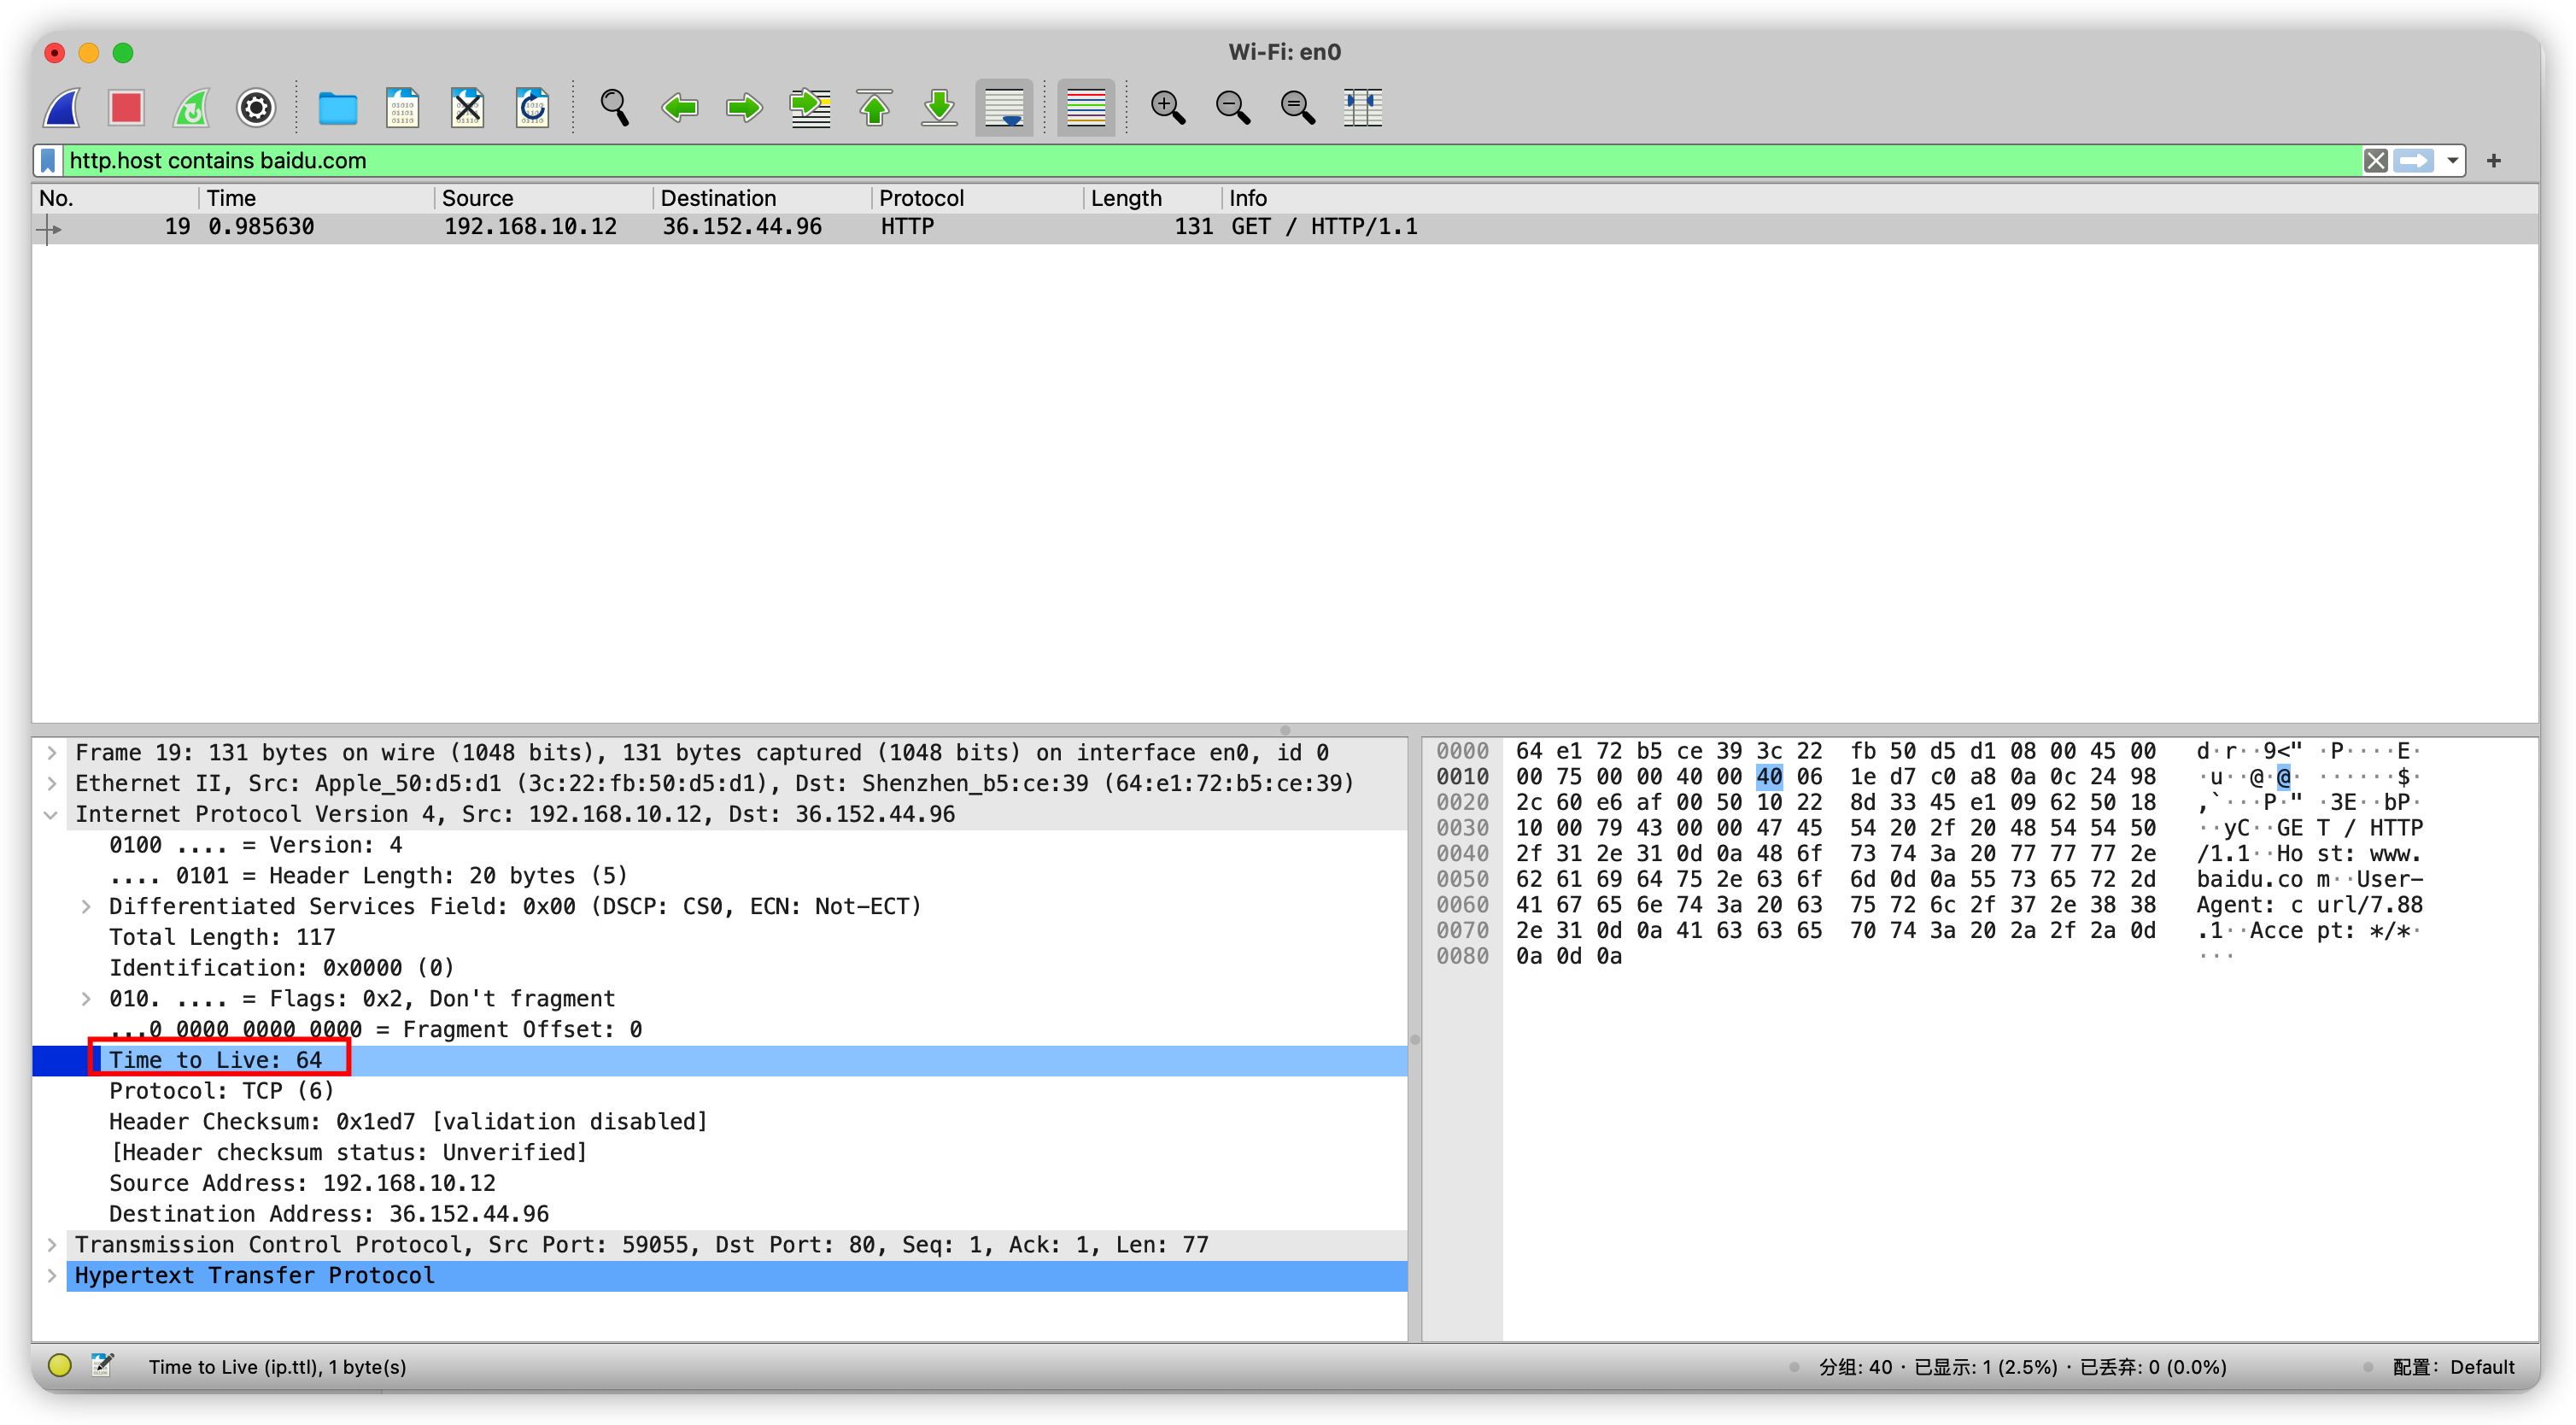Collapse the Internet Protocol Version 4 section
This screenshot has height=1425, width=2576.
point(52,815)
